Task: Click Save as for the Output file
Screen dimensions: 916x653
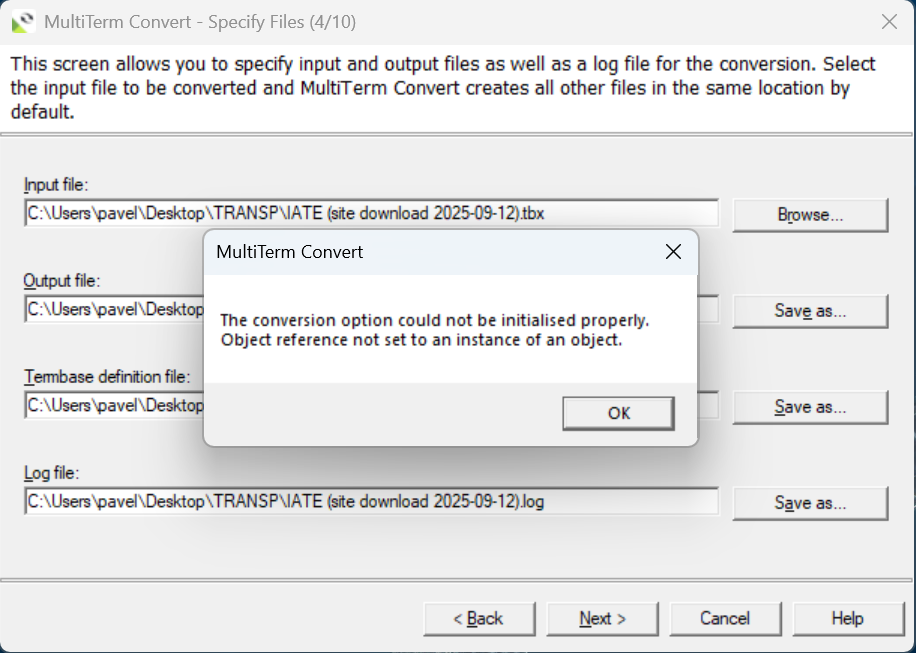Action: 810,310
